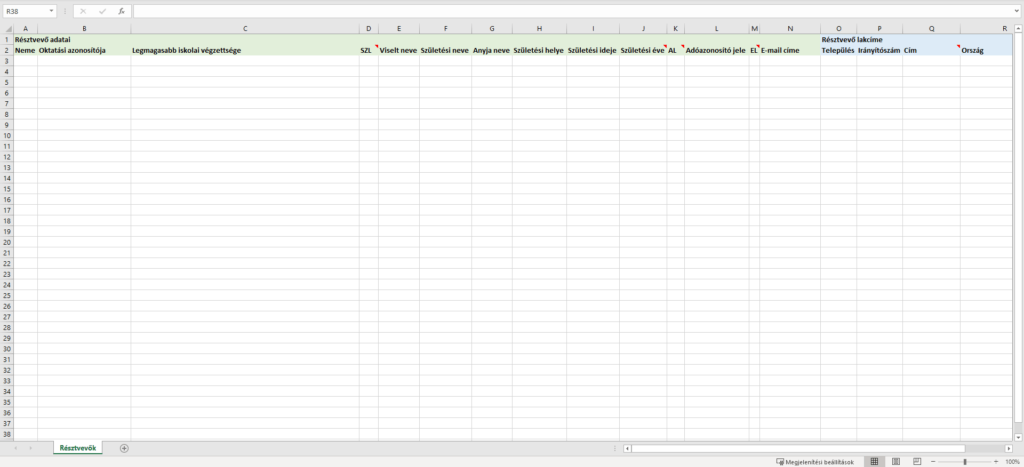Image resolution: width=1024 pixels, height=467 pixels.
Task: Expand the formula bar with chevron
Action: click(x=1016, y=11)
